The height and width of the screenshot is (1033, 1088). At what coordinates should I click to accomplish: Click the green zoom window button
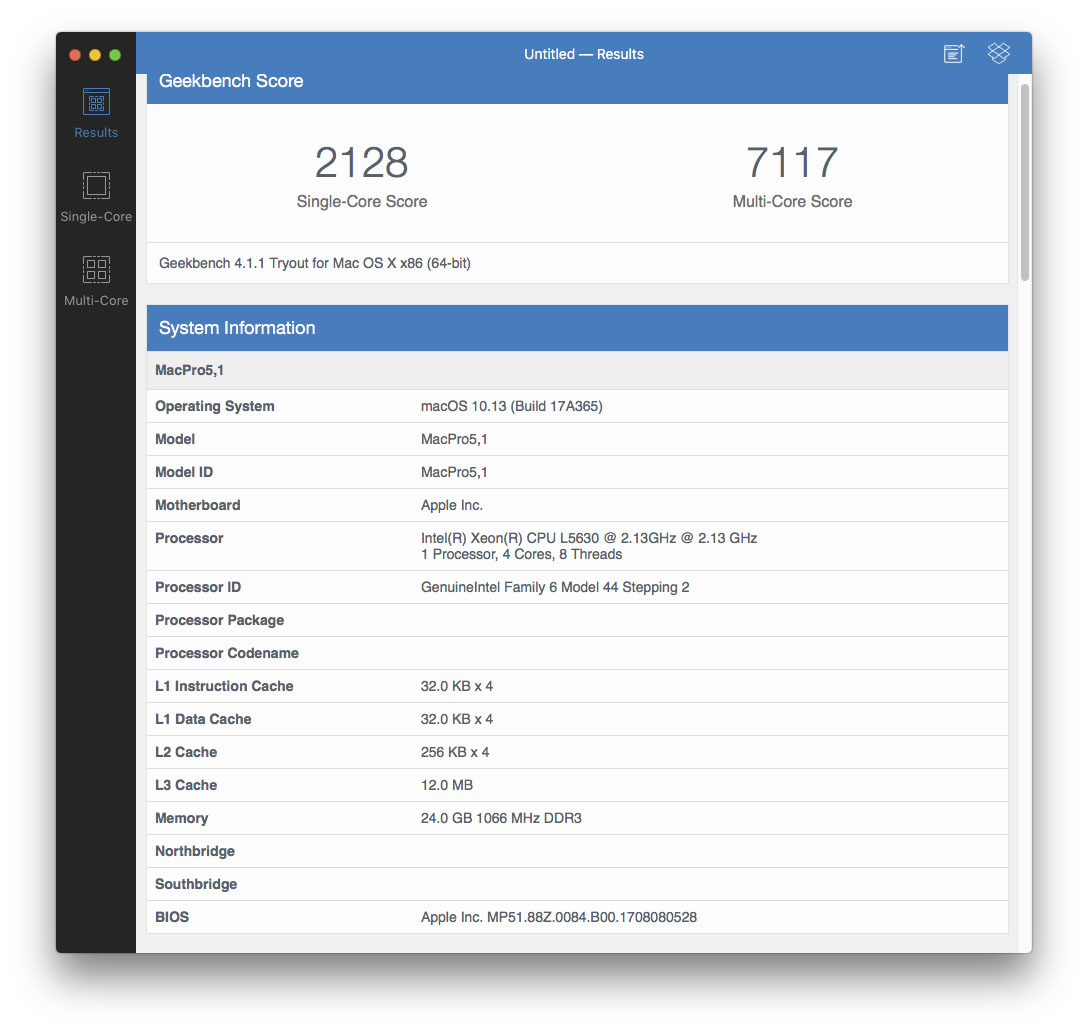coord(115,55)
